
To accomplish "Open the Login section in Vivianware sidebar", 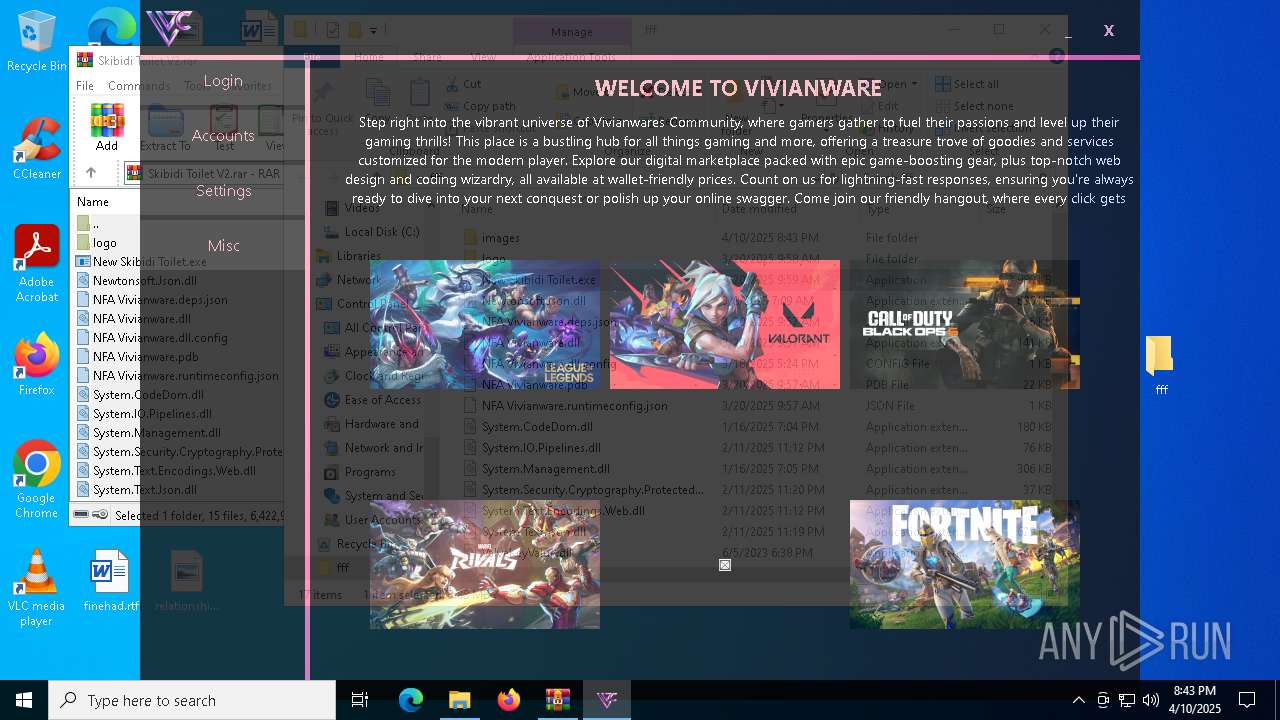I will [x=223, y=81].
